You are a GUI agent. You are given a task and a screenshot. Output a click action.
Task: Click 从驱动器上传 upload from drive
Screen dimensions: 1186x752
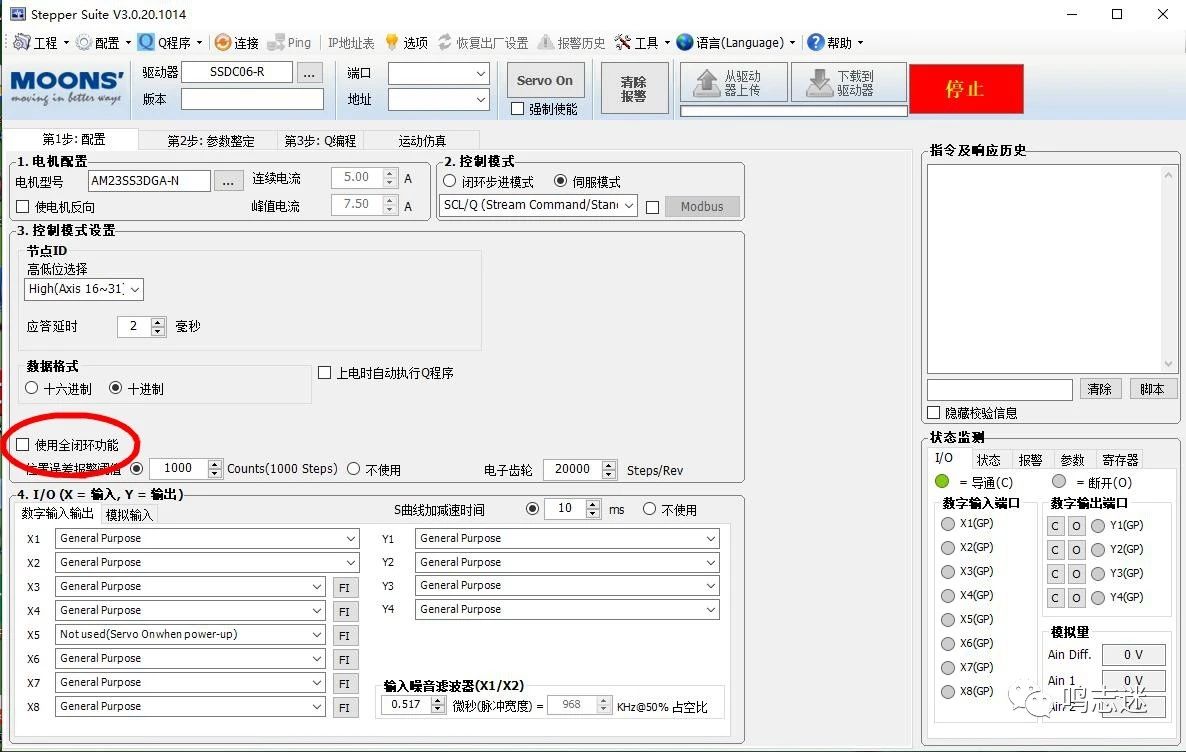click(734, 82)
